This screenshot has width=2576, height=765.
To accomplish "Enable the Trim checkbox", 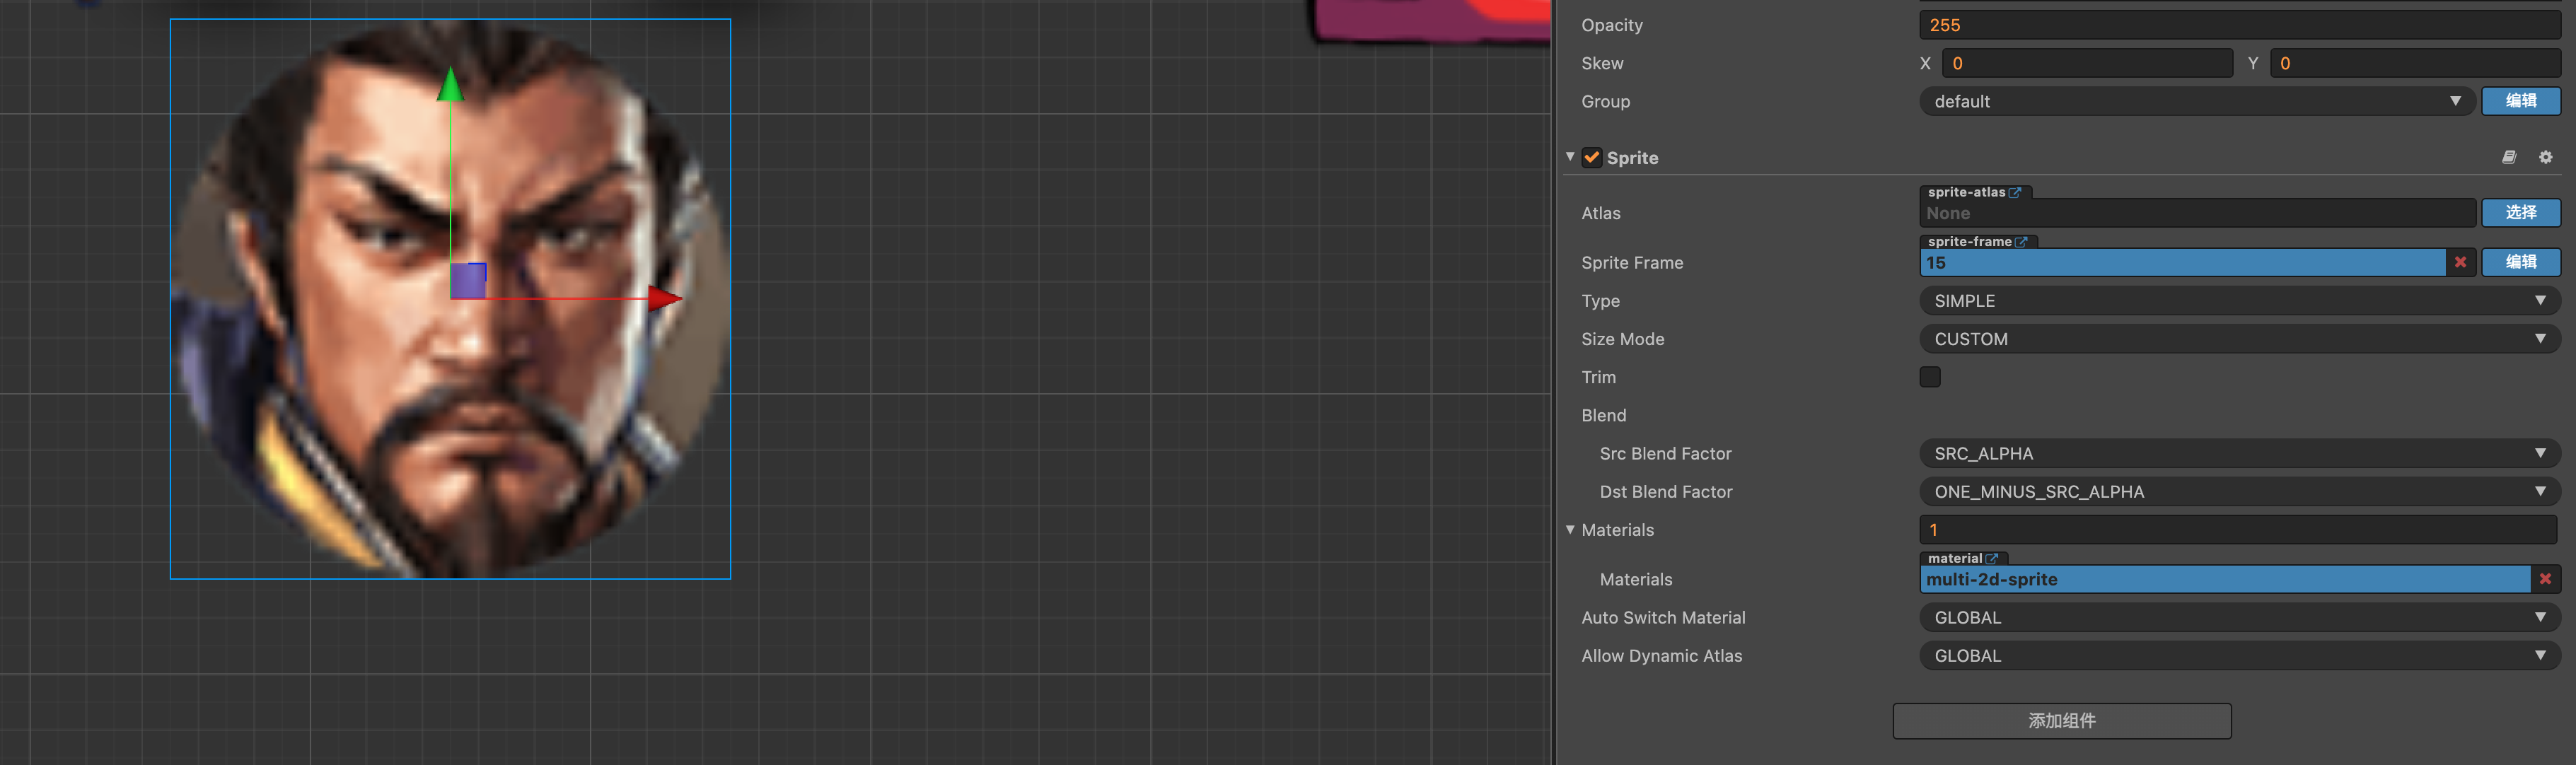I will pos(1930,377).
